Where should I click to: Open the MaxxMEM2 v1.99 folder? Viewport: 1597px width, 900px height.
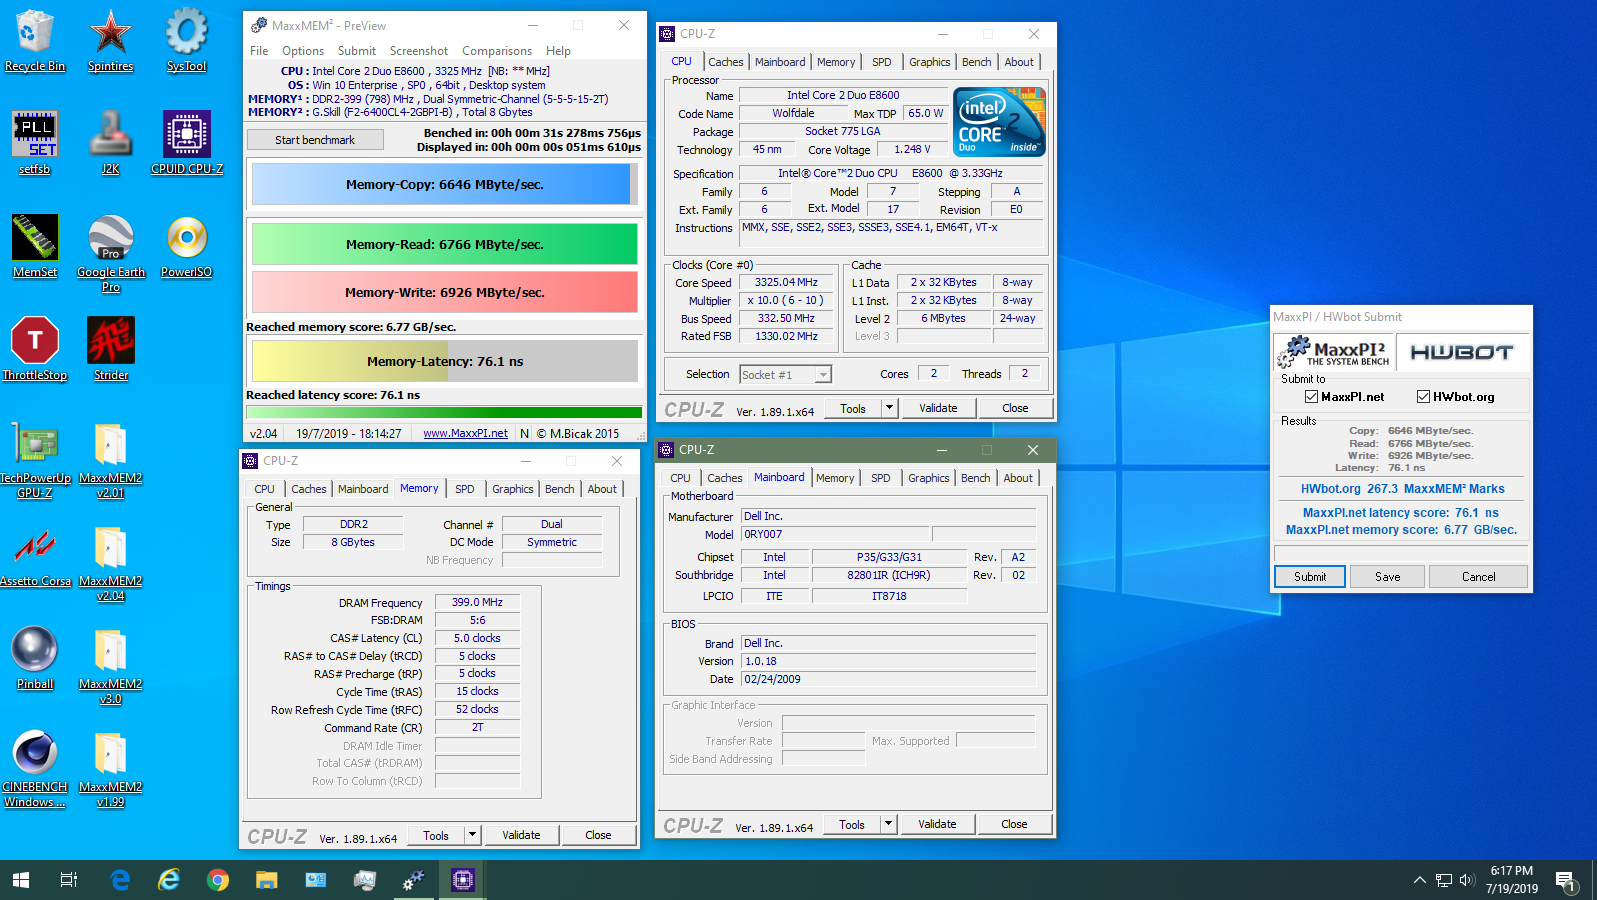tap(111, 769)
